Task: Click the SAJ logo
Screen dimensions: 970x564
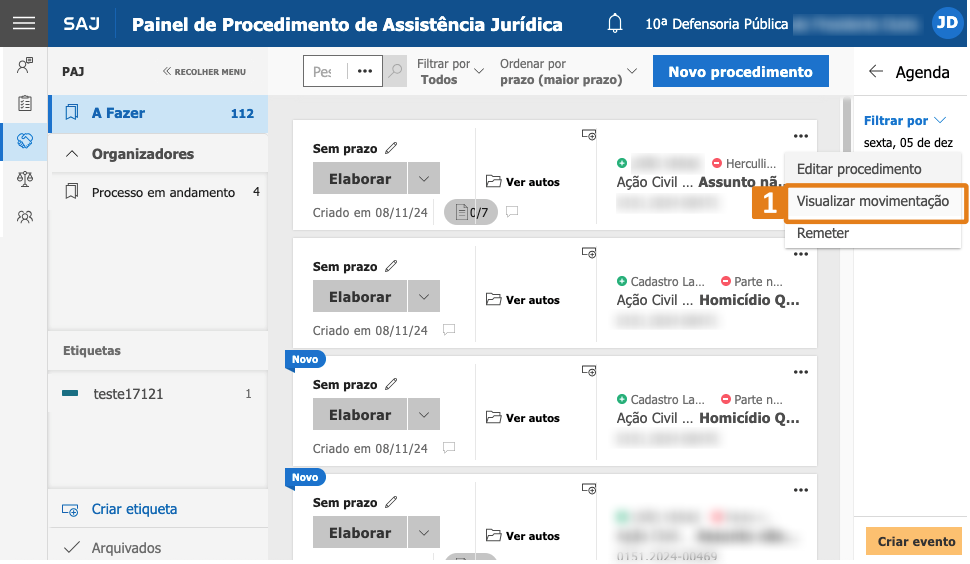Action: (81, 24)
